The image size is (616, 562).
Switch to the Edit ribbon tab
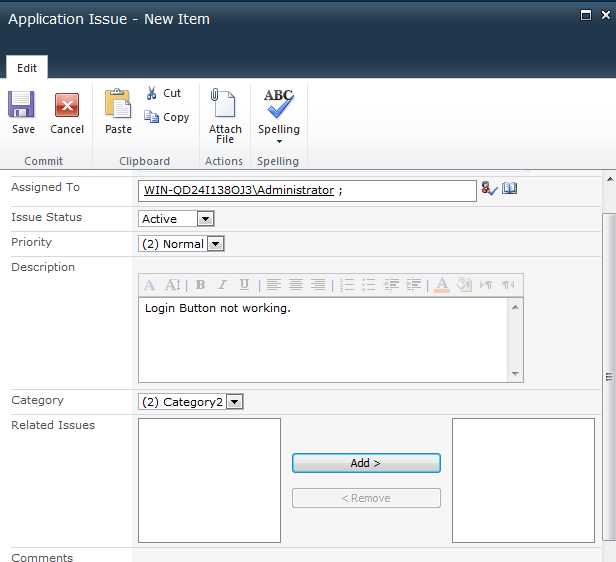[x=27, y=68]
